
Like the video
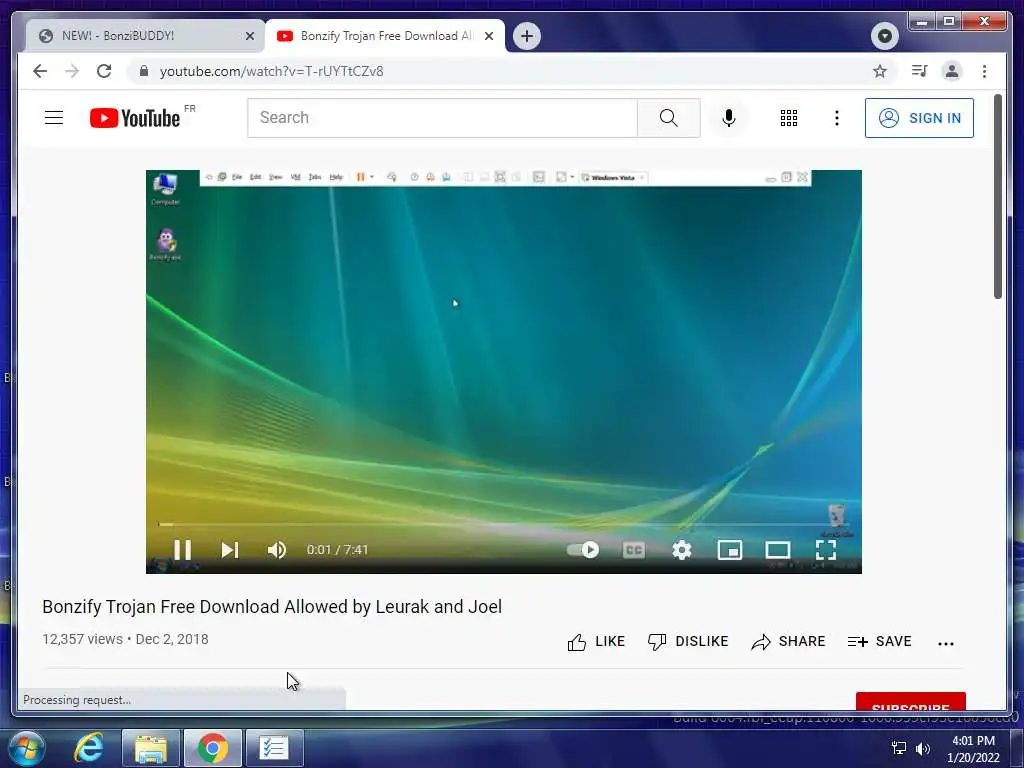596,641
